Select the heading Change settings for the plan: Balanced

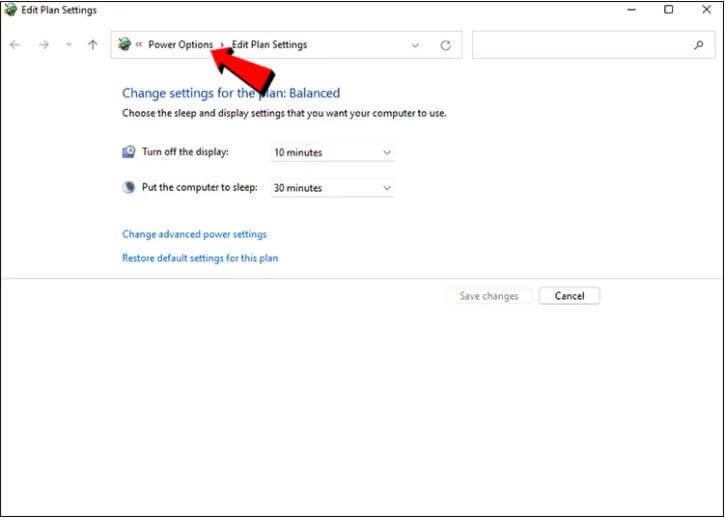pos(231,93)
